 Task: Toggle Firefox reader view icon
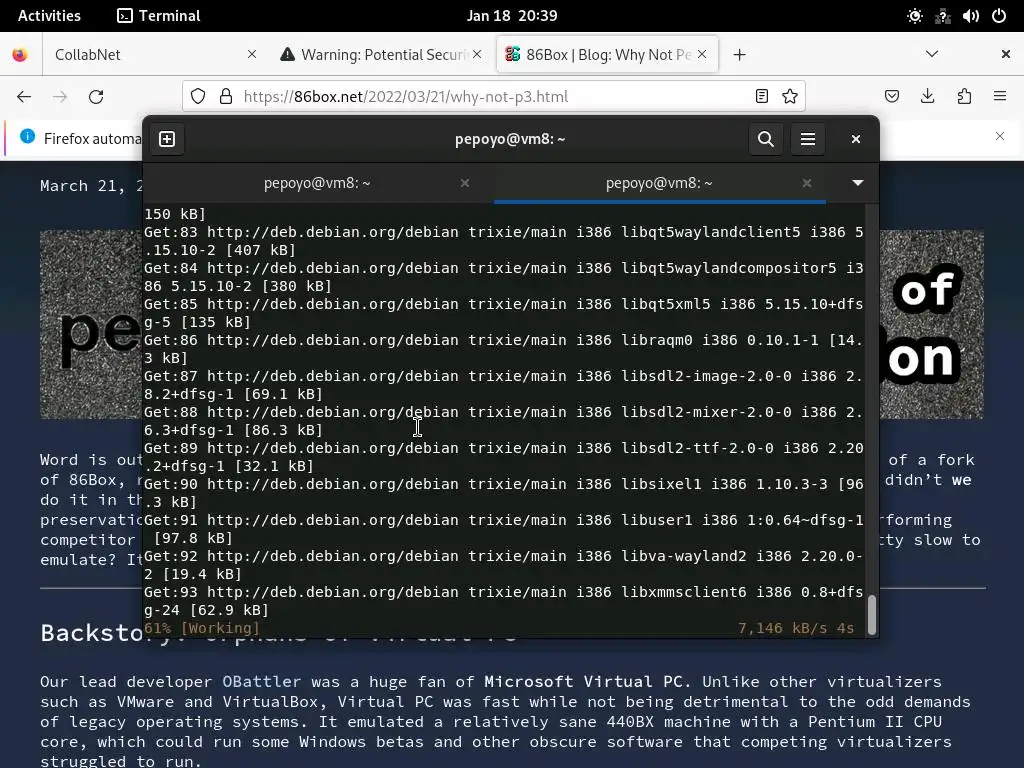coord(761,97)
